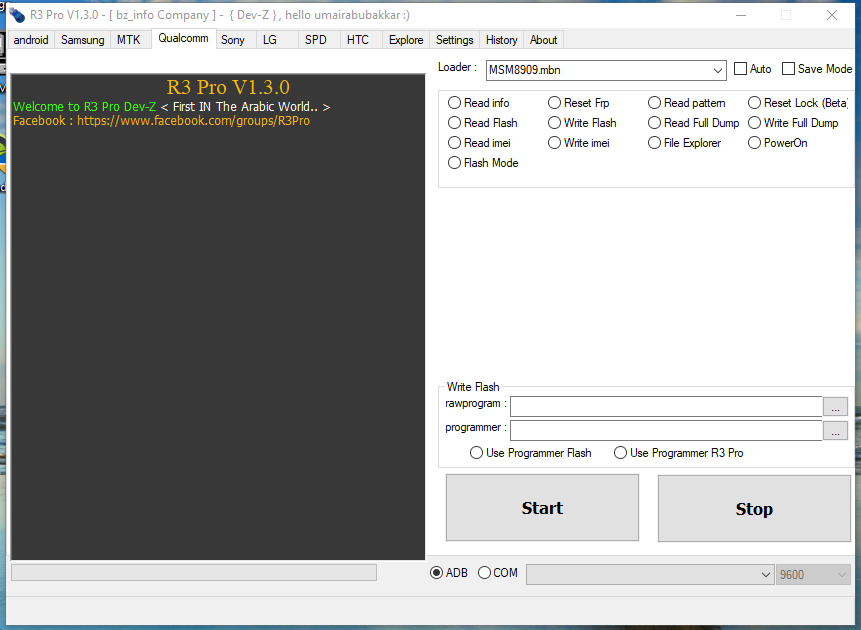Choose the Flash Mode option
861x630 pixels.
(x=483, y=163)
